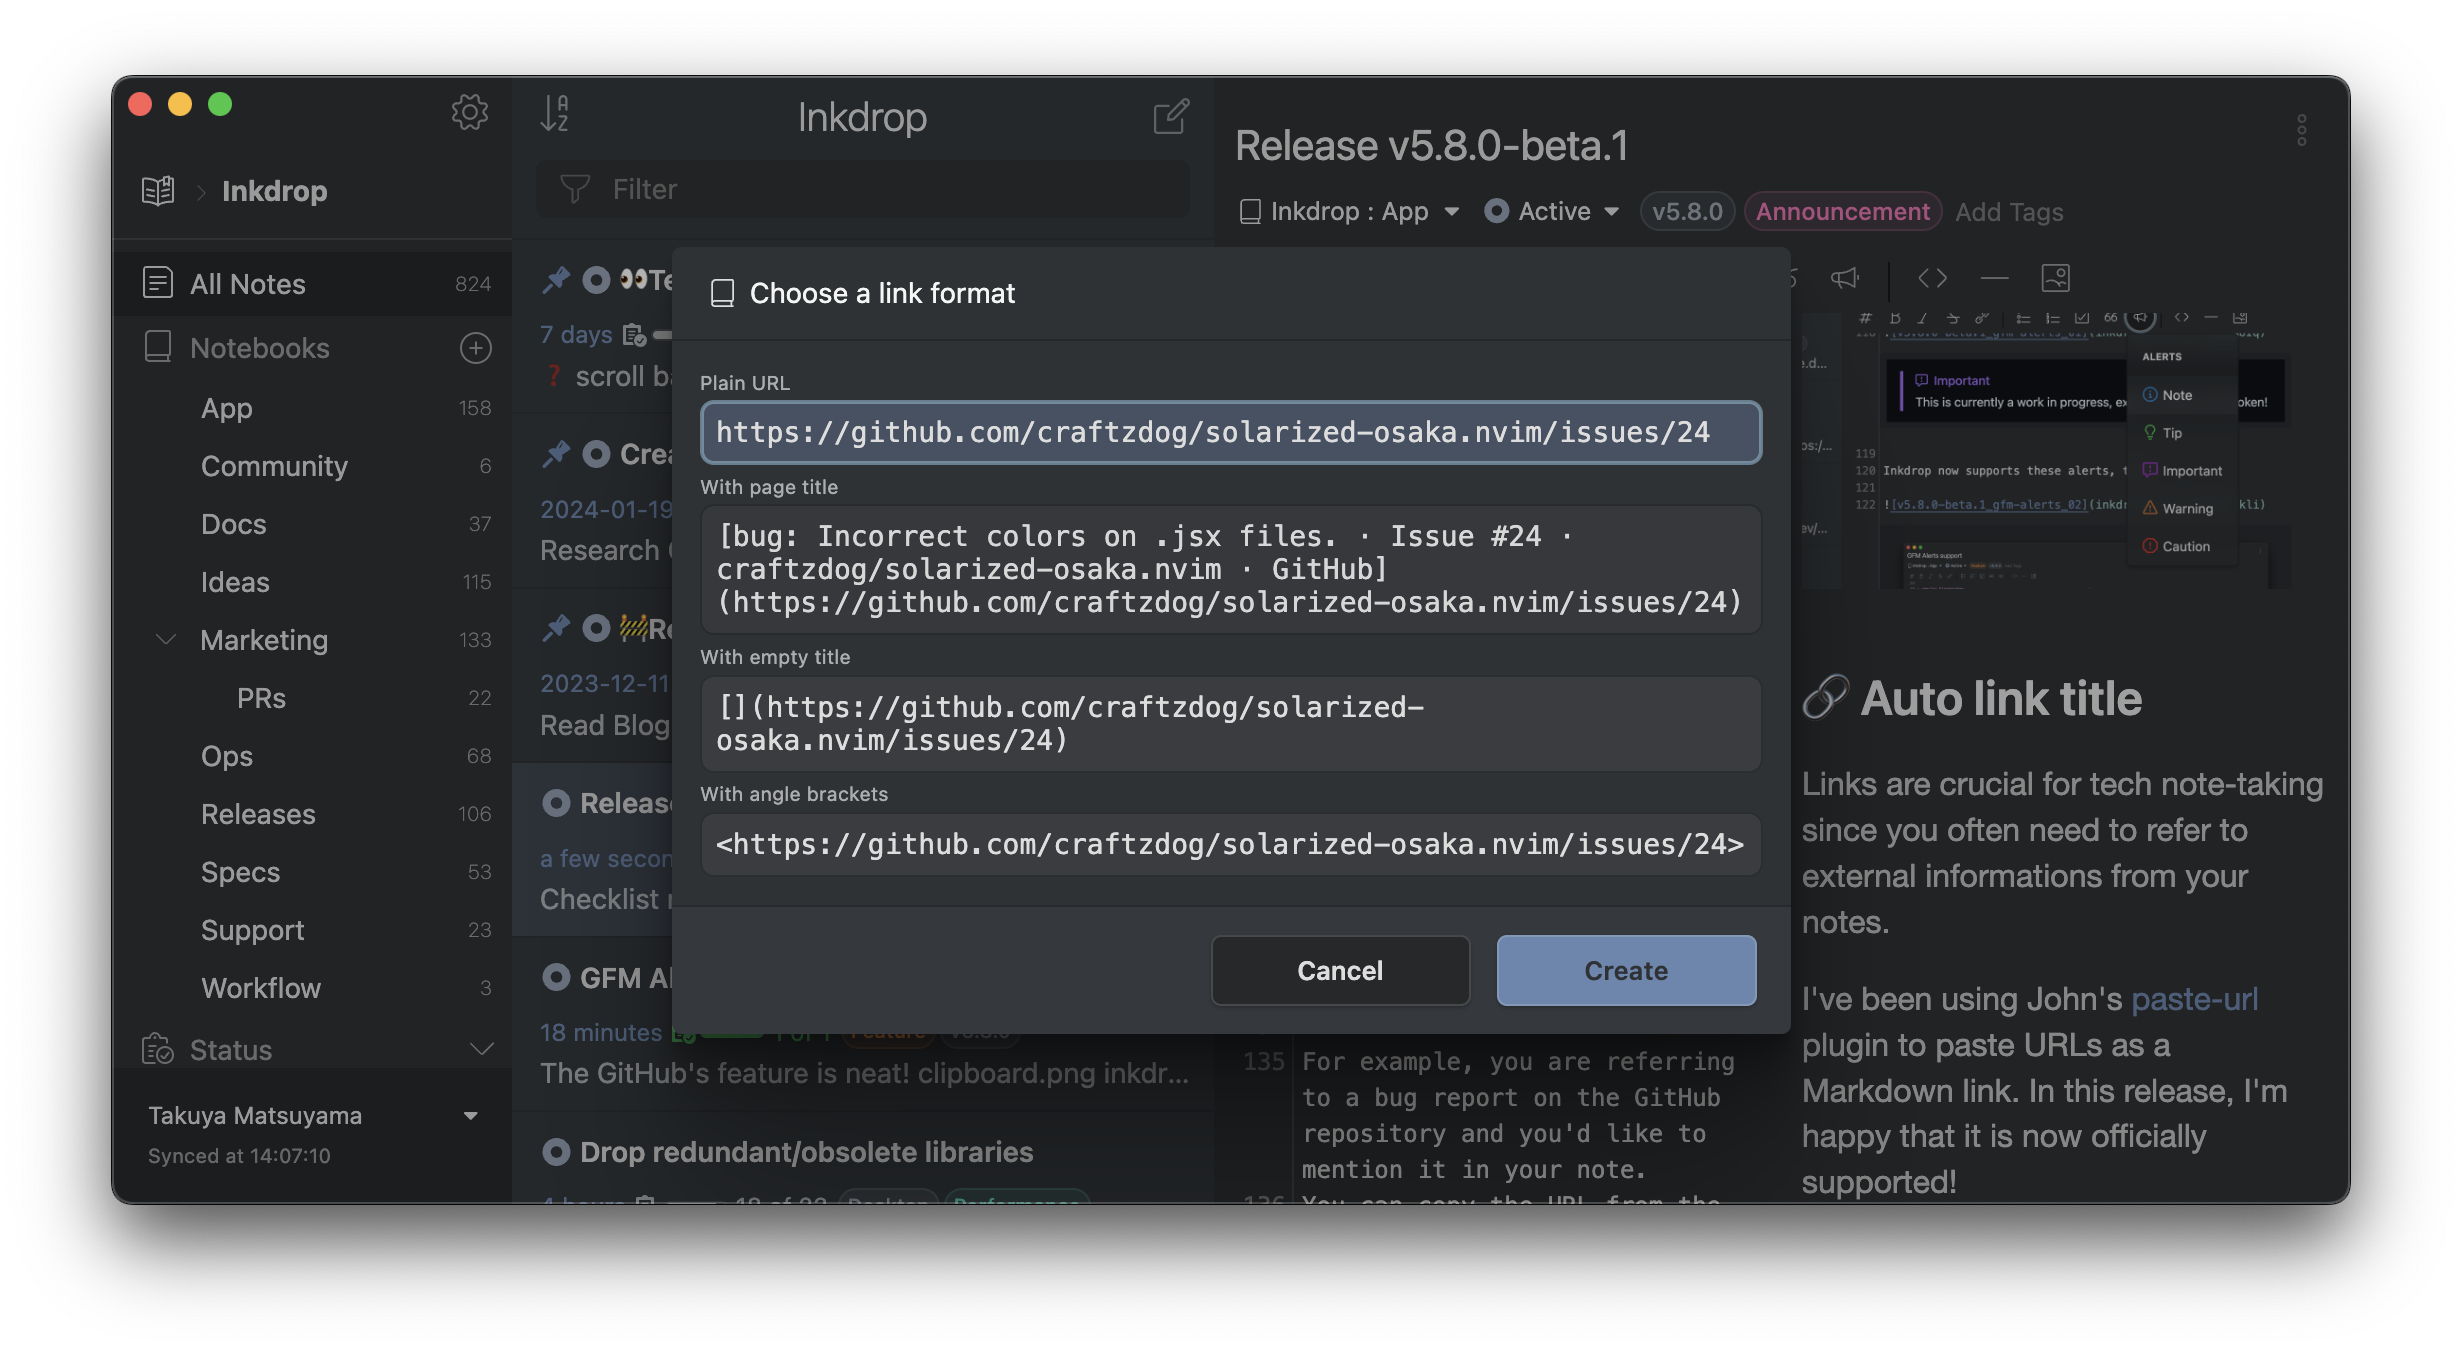The image size is (2462, 1352).
Task: Select the 'With page title' link format option
Action: click(1230, 569)
